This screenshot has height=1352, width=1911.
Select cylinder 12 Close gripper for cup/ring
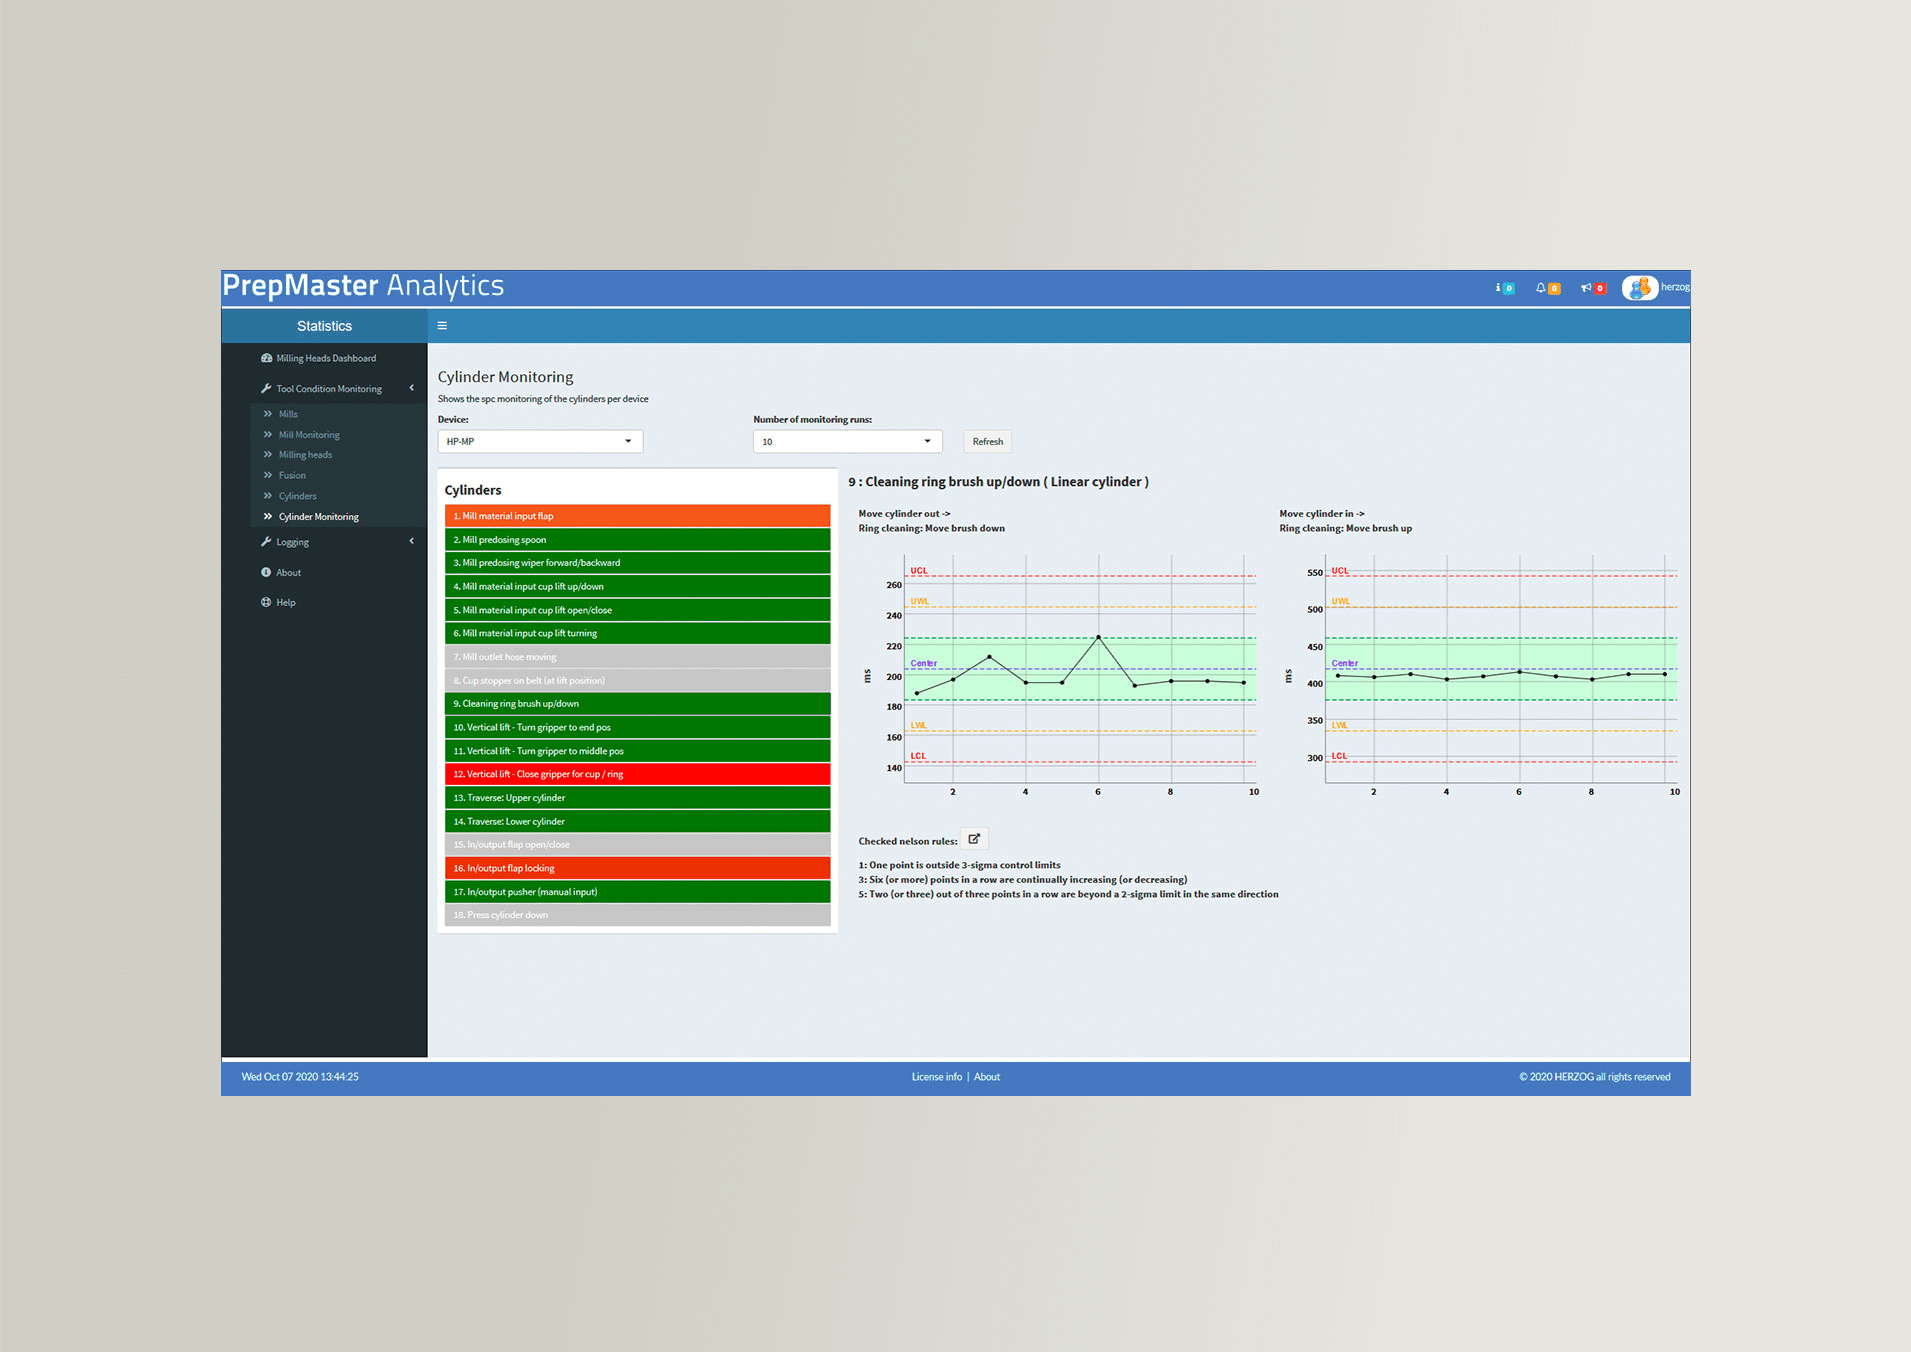click(x=637, y=774)
